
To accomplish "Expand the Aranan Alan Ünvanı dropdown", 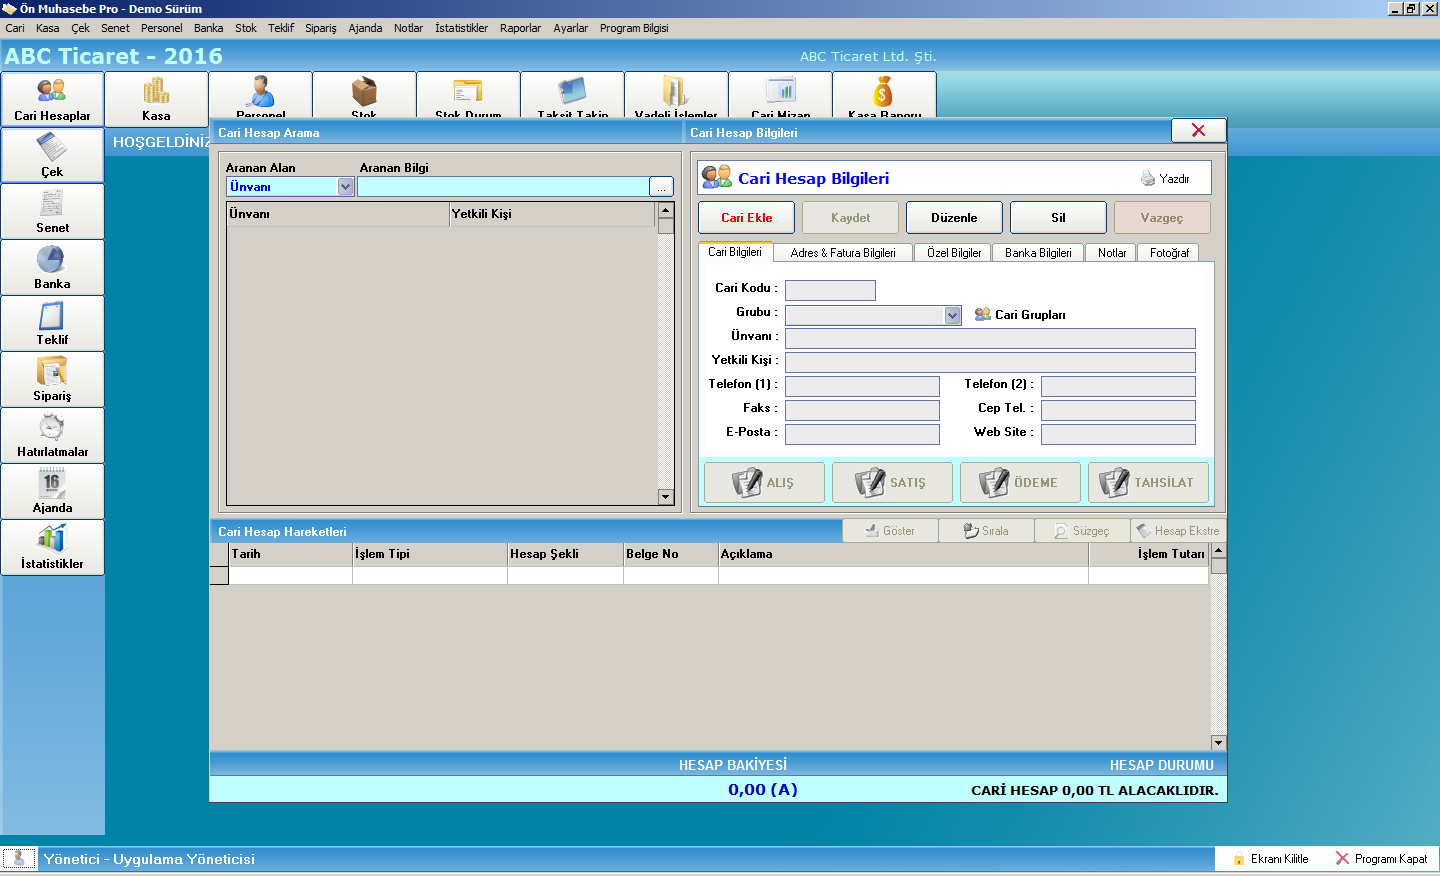I will point(346,187).
